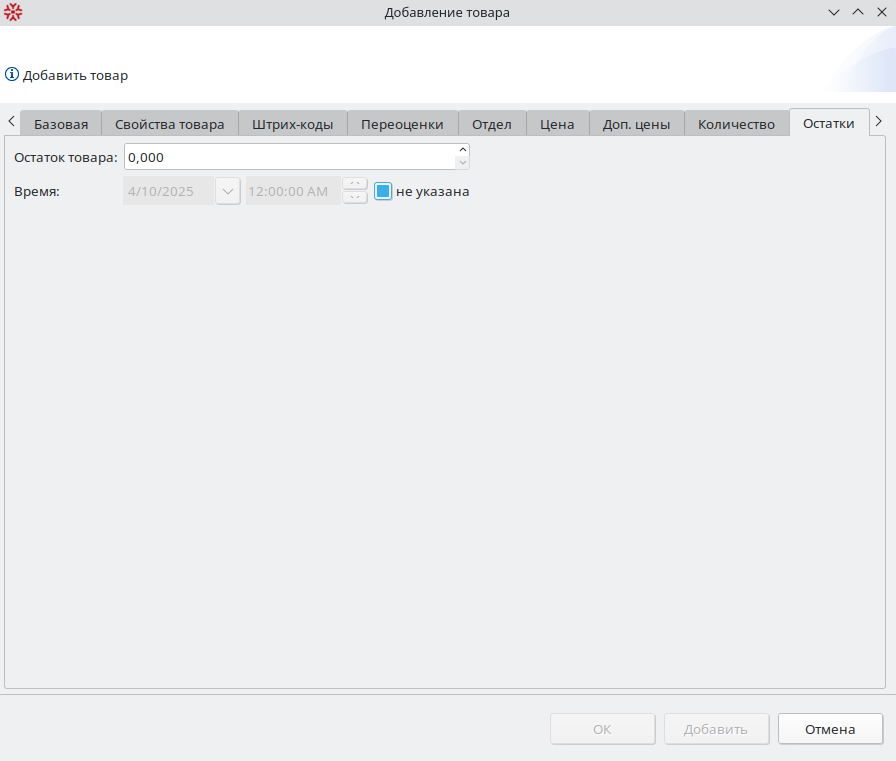Click the info icon beside Добавить товар
Viewport: 896px width, 761px height.
(x=12, y=75)
